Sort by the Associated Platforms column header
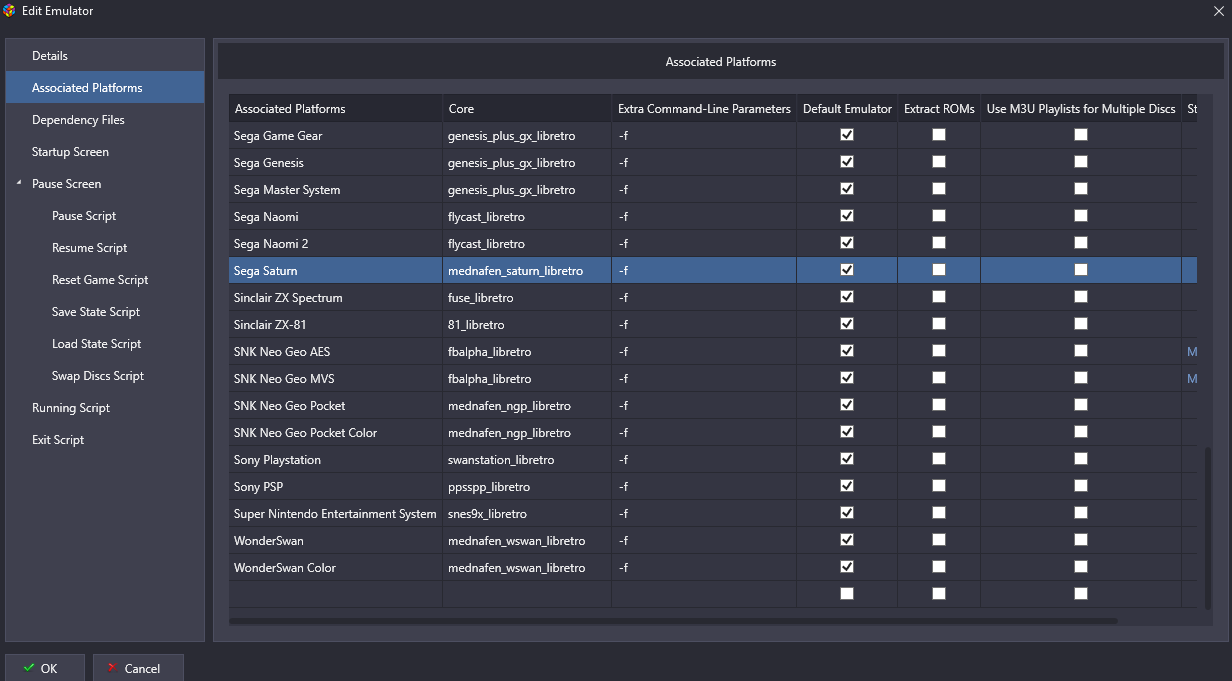The height and width of the screenshot is (681, 1232). [335, 109]
